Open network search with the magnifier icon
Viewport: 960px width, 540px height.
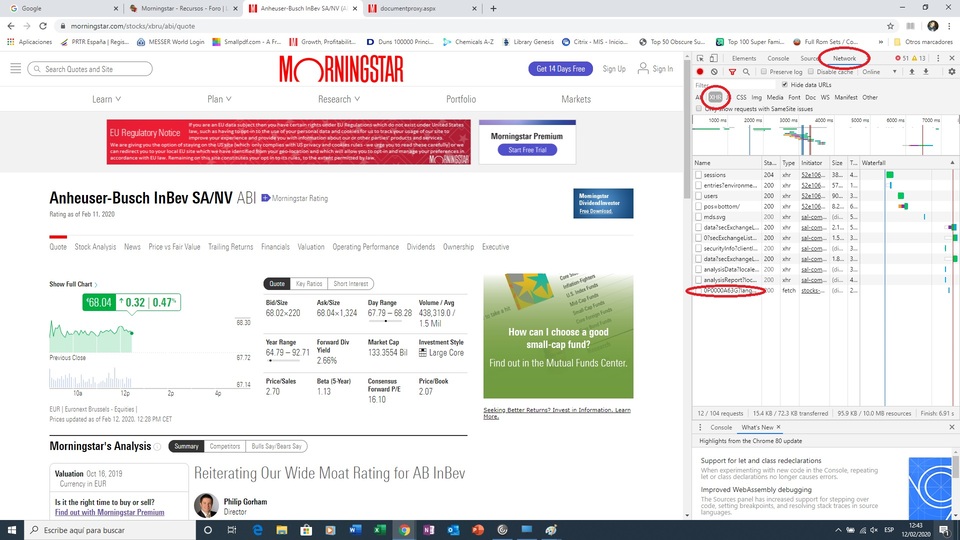click(x=746, y=72)
